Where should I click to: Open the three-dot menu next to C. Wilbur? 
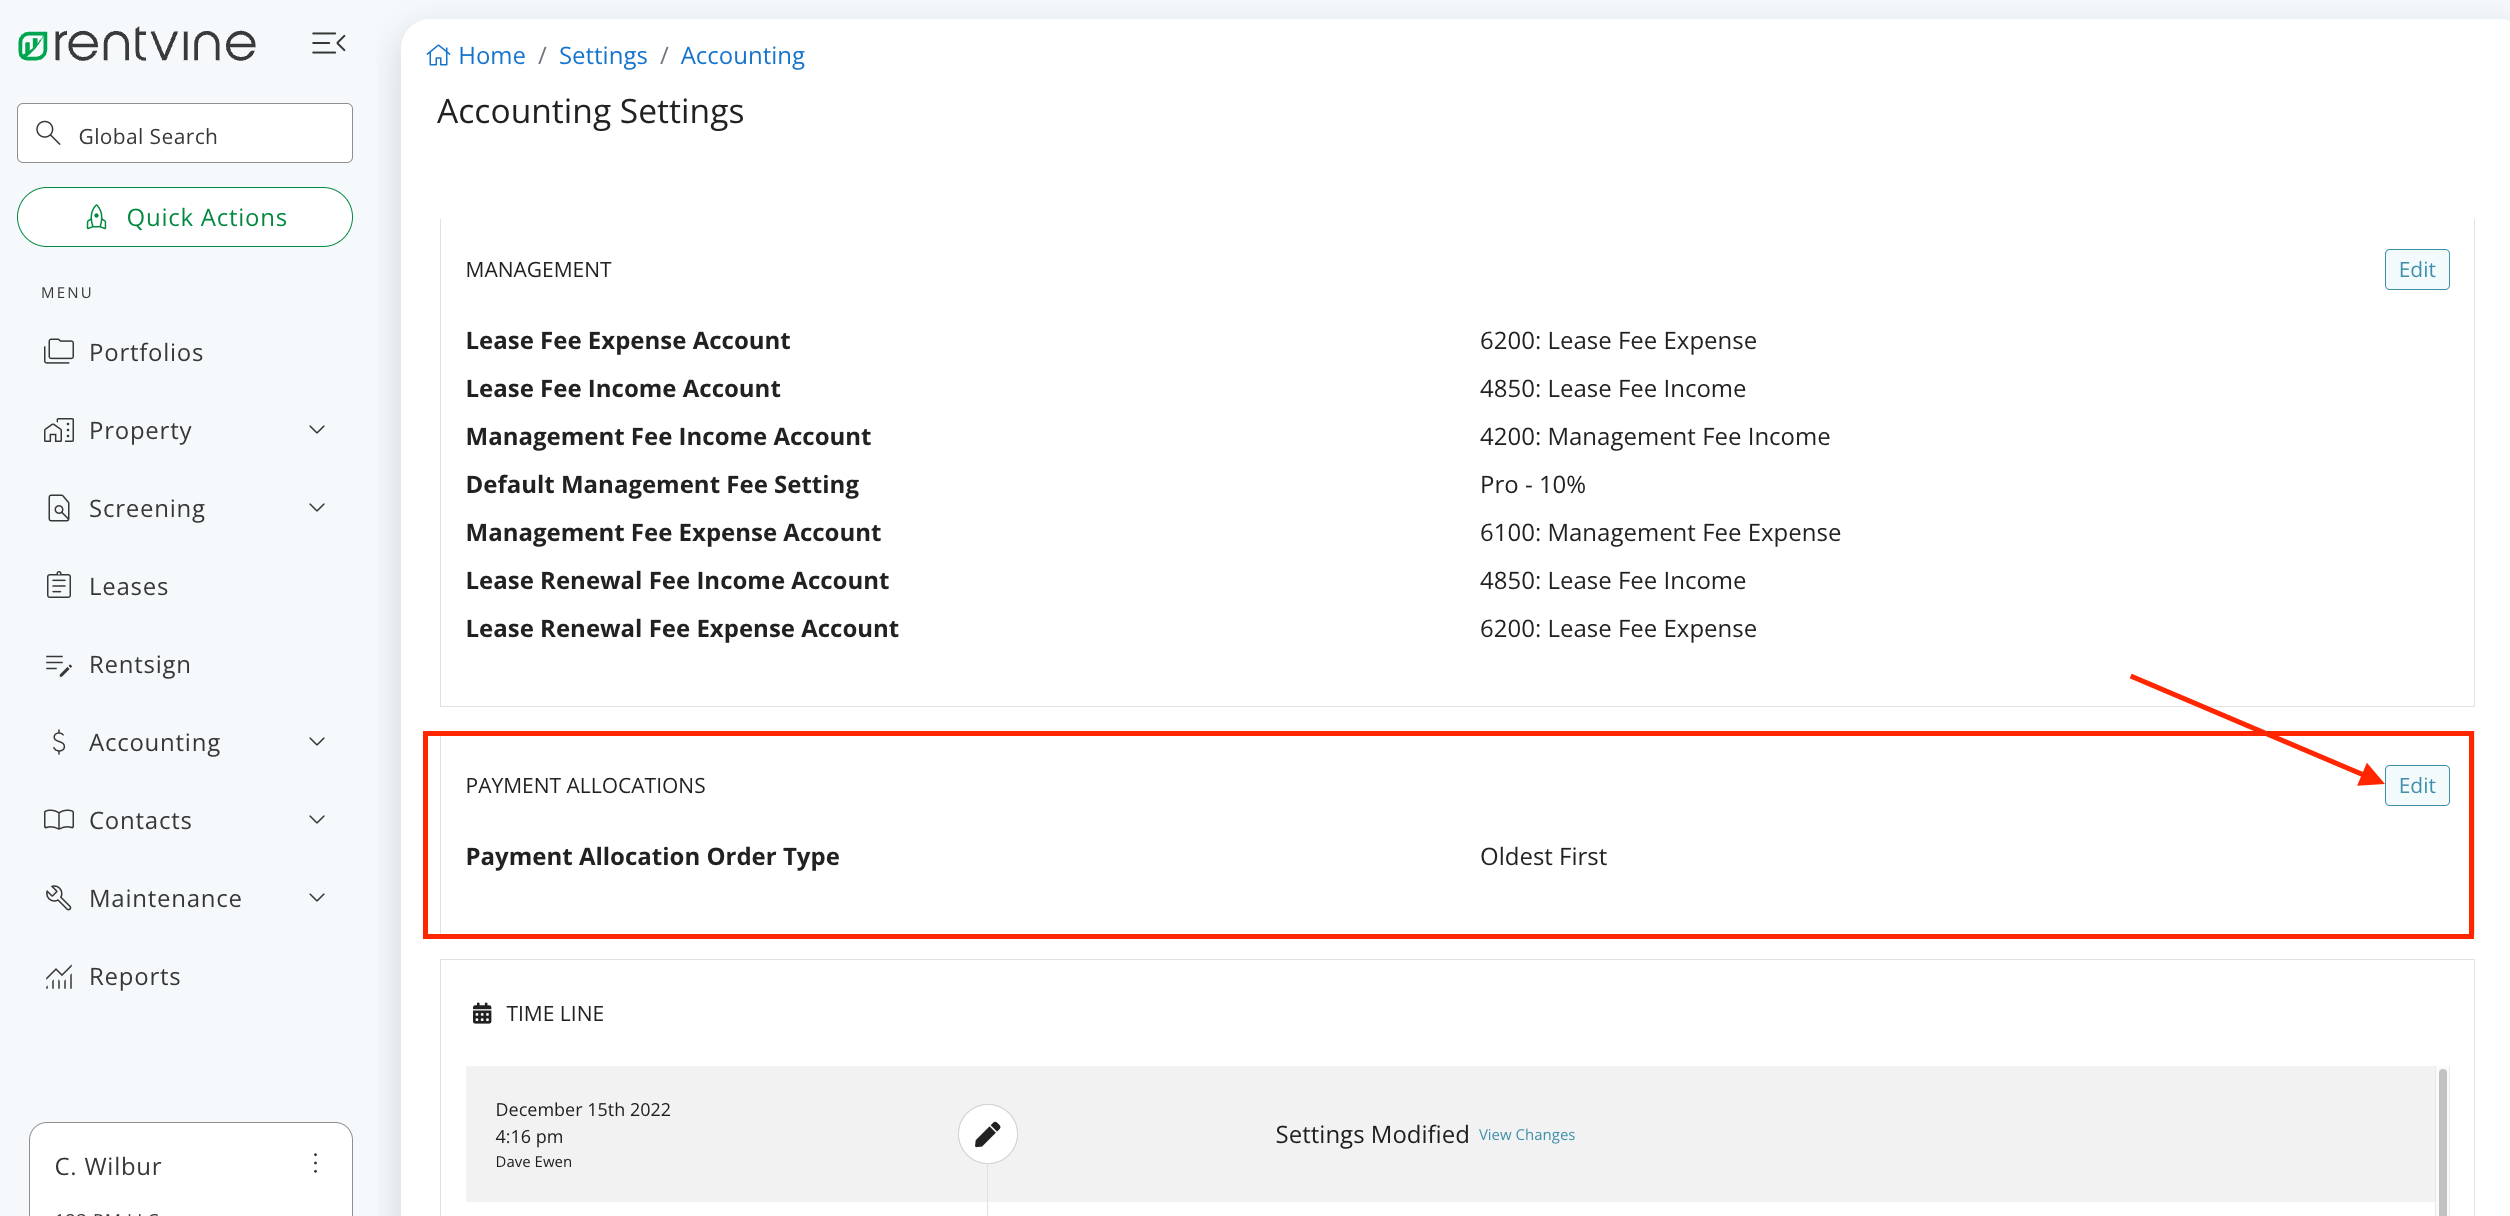pos(315,1164)
